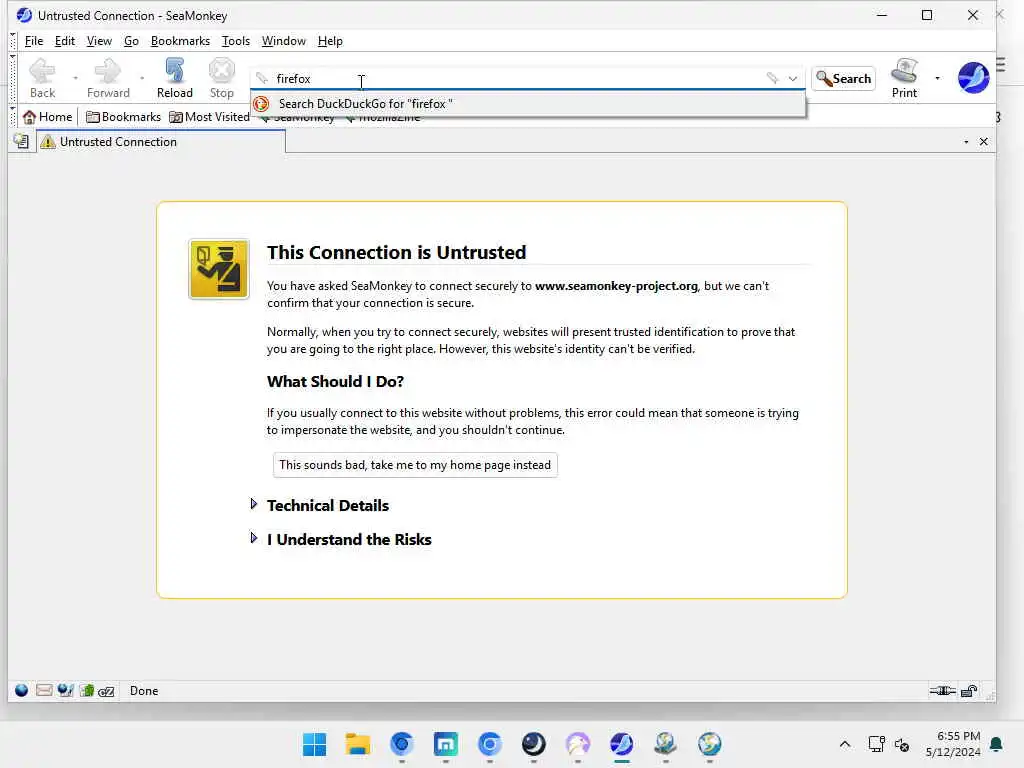Open Address Book from the status bar

87,690
